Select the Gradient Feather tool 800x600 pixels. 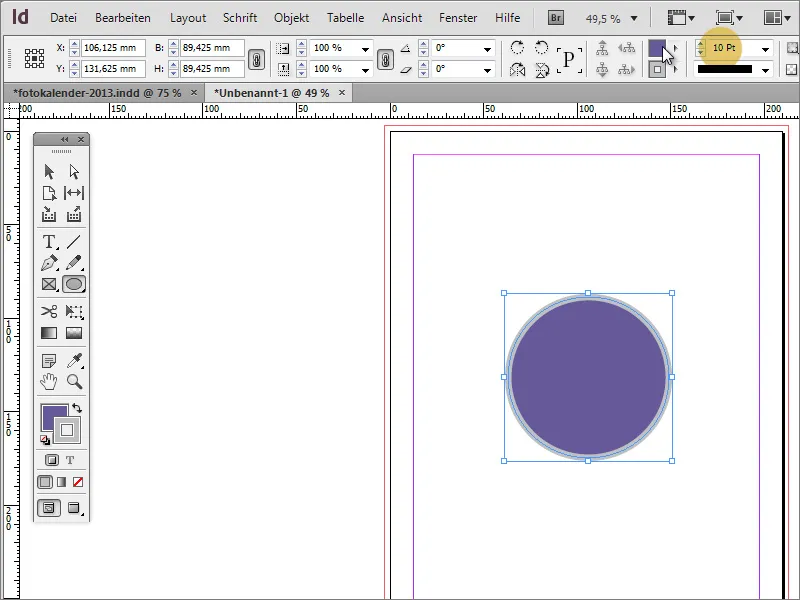(x=74, y=333)
